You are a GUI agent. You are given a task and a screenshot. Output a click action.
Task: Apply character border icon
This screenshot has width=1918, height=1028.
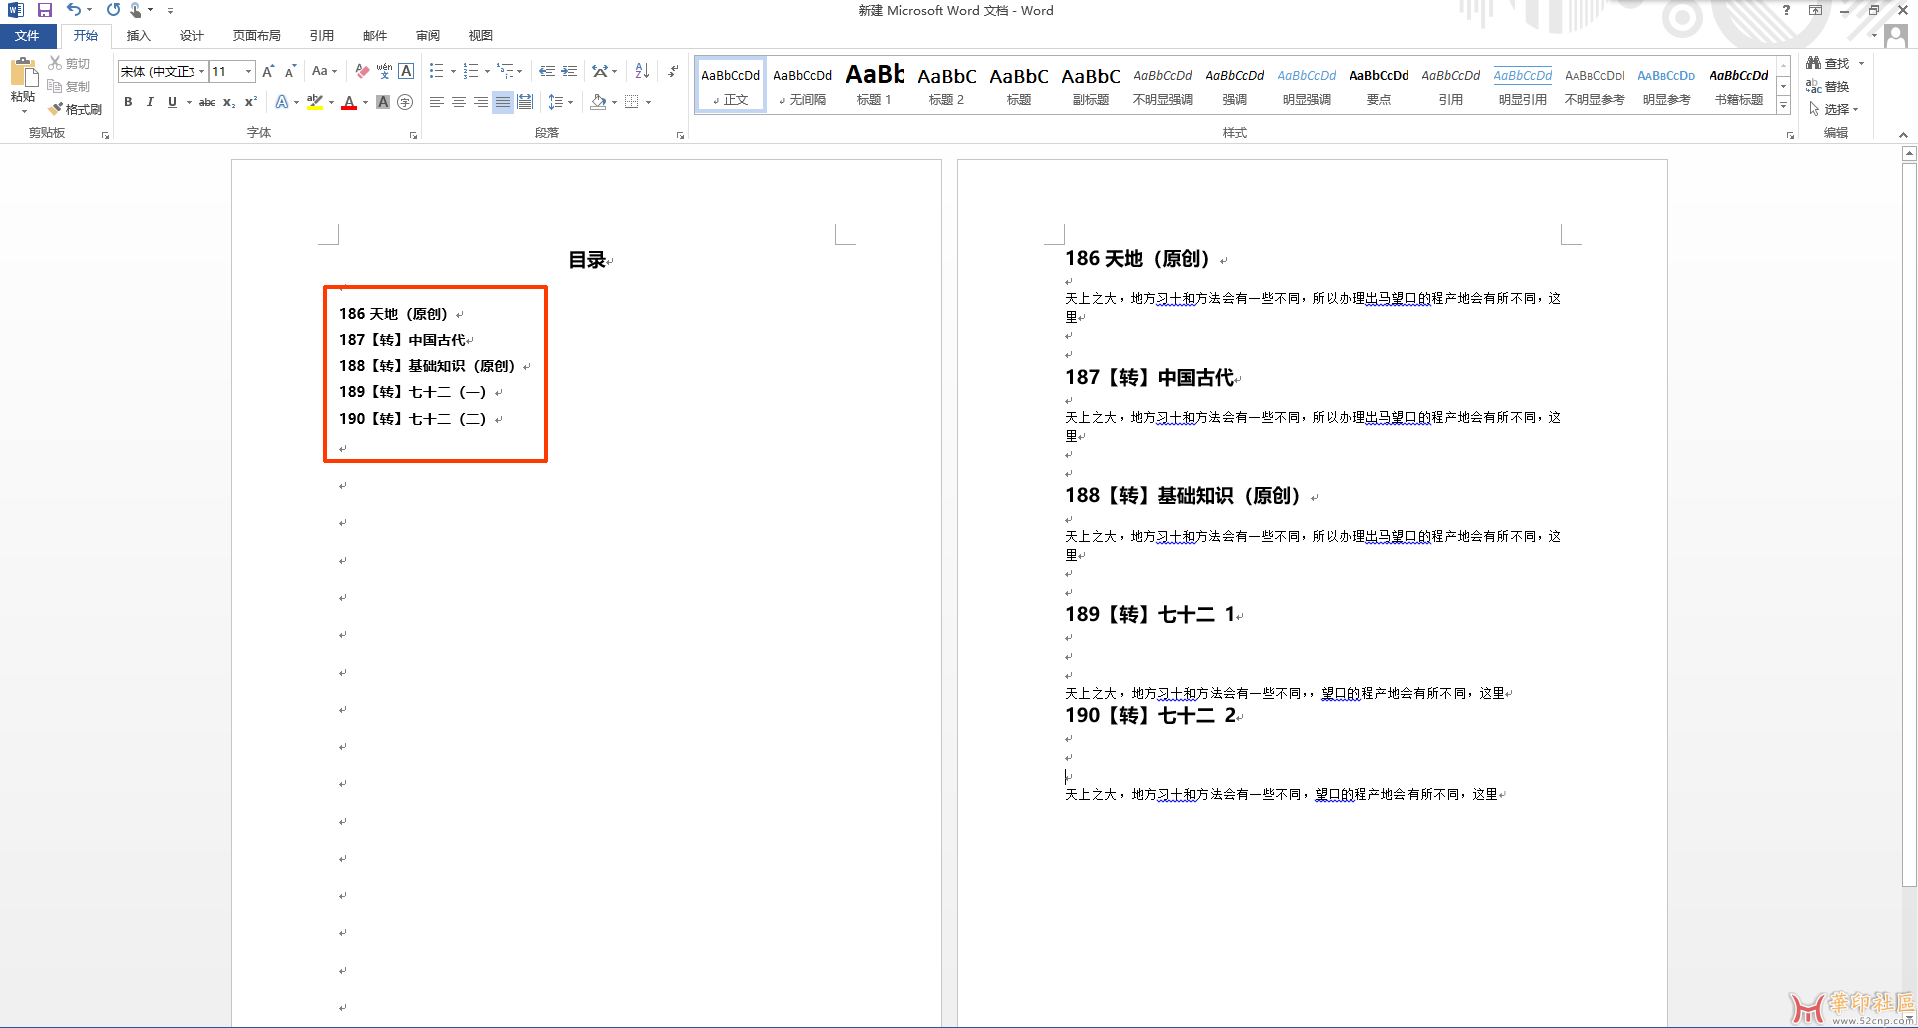tap(406, 71)
